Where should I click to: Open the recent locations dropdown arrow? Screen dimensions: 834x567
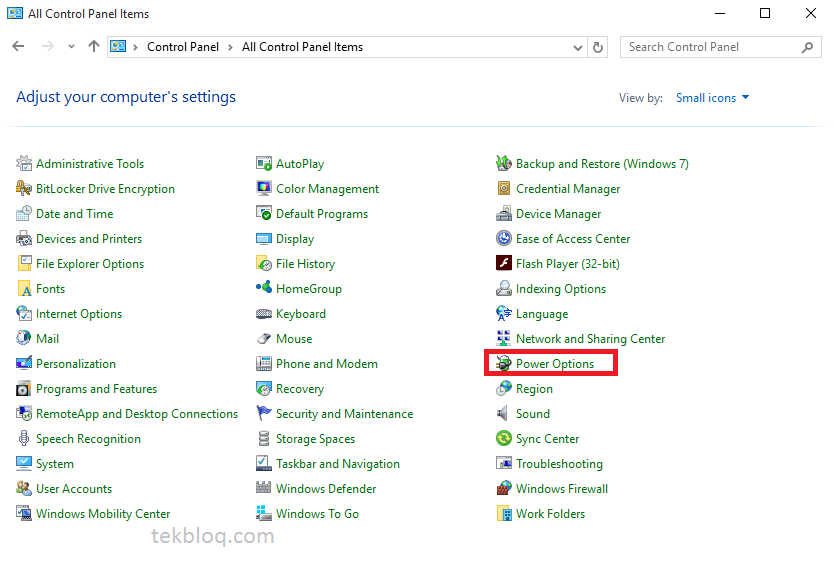tap(71, 47)
